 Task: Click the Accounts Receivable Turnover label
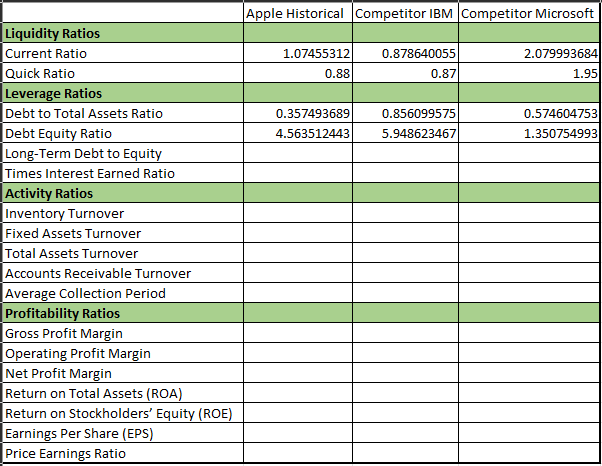coord(98,273)
